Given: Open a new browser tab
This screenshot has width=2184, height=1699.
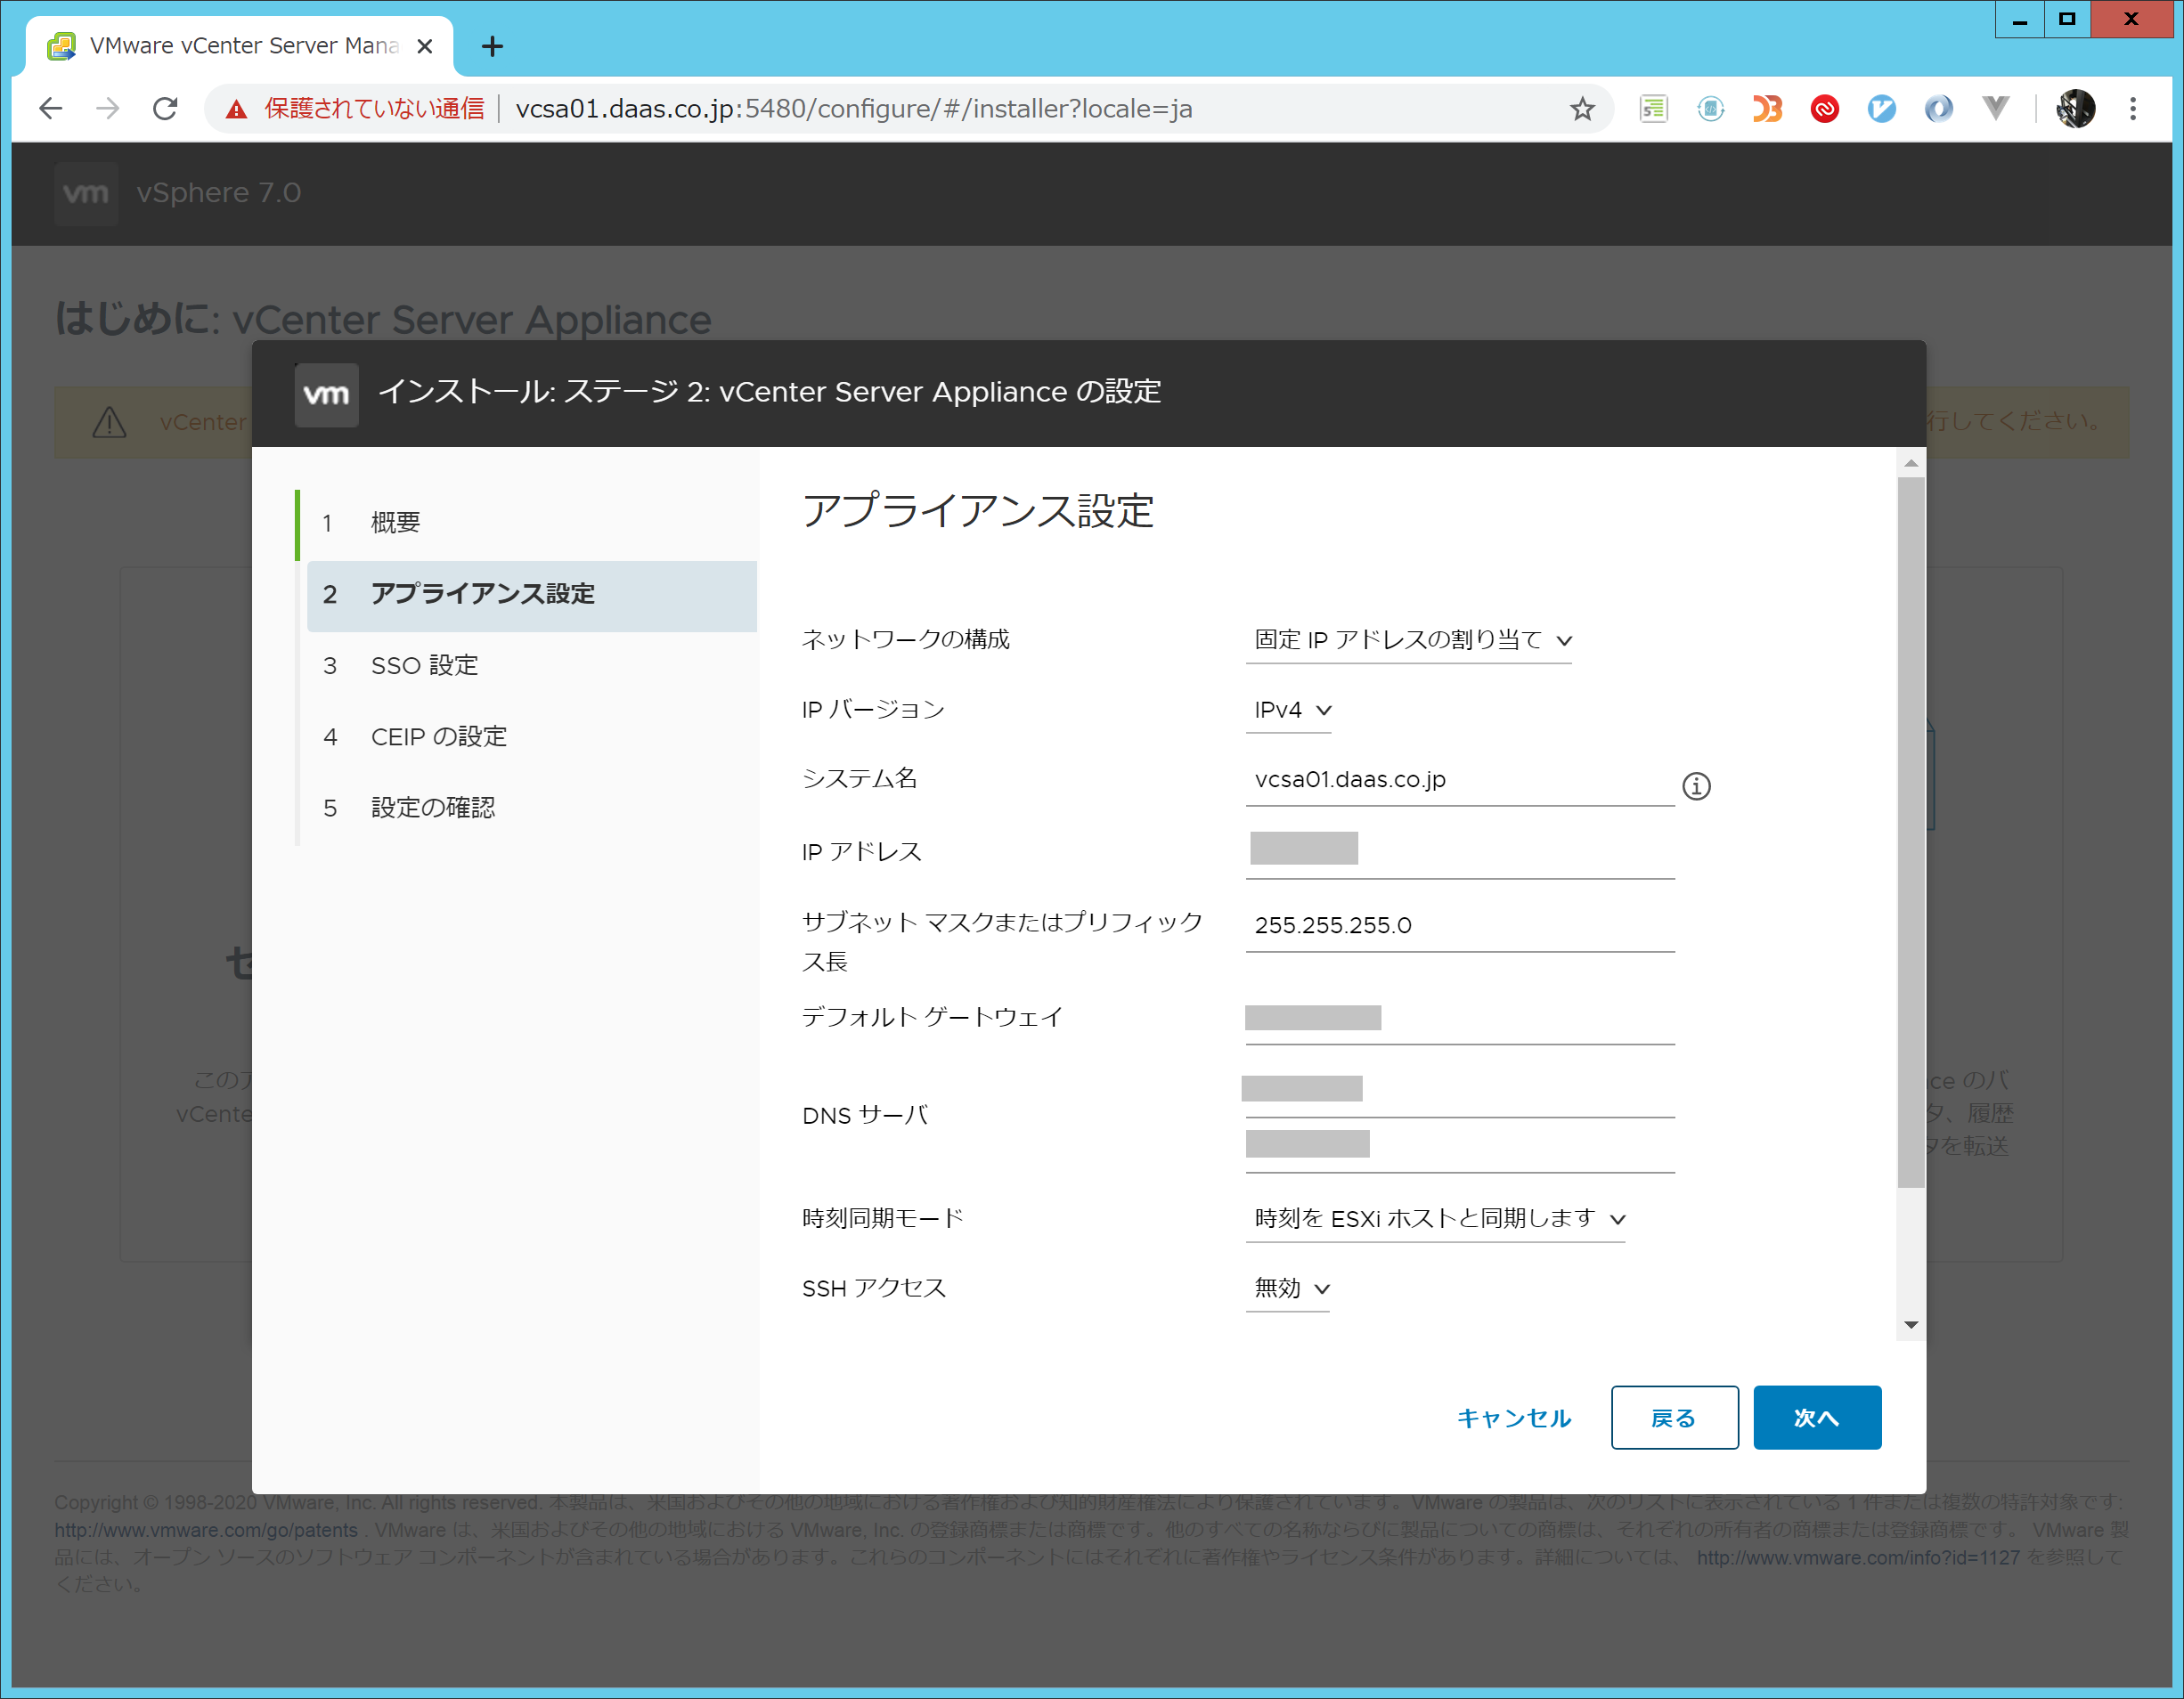Looking at the screenshot, I should coord(492,46).
